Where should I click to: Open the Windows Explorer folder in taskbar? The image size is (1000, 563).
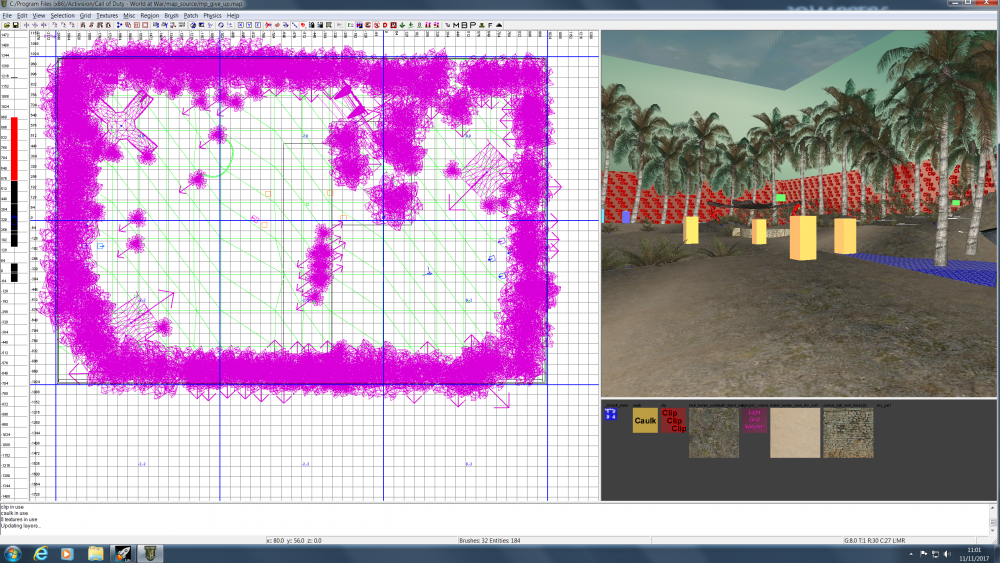pyautogui.click(x=95, y=553)
